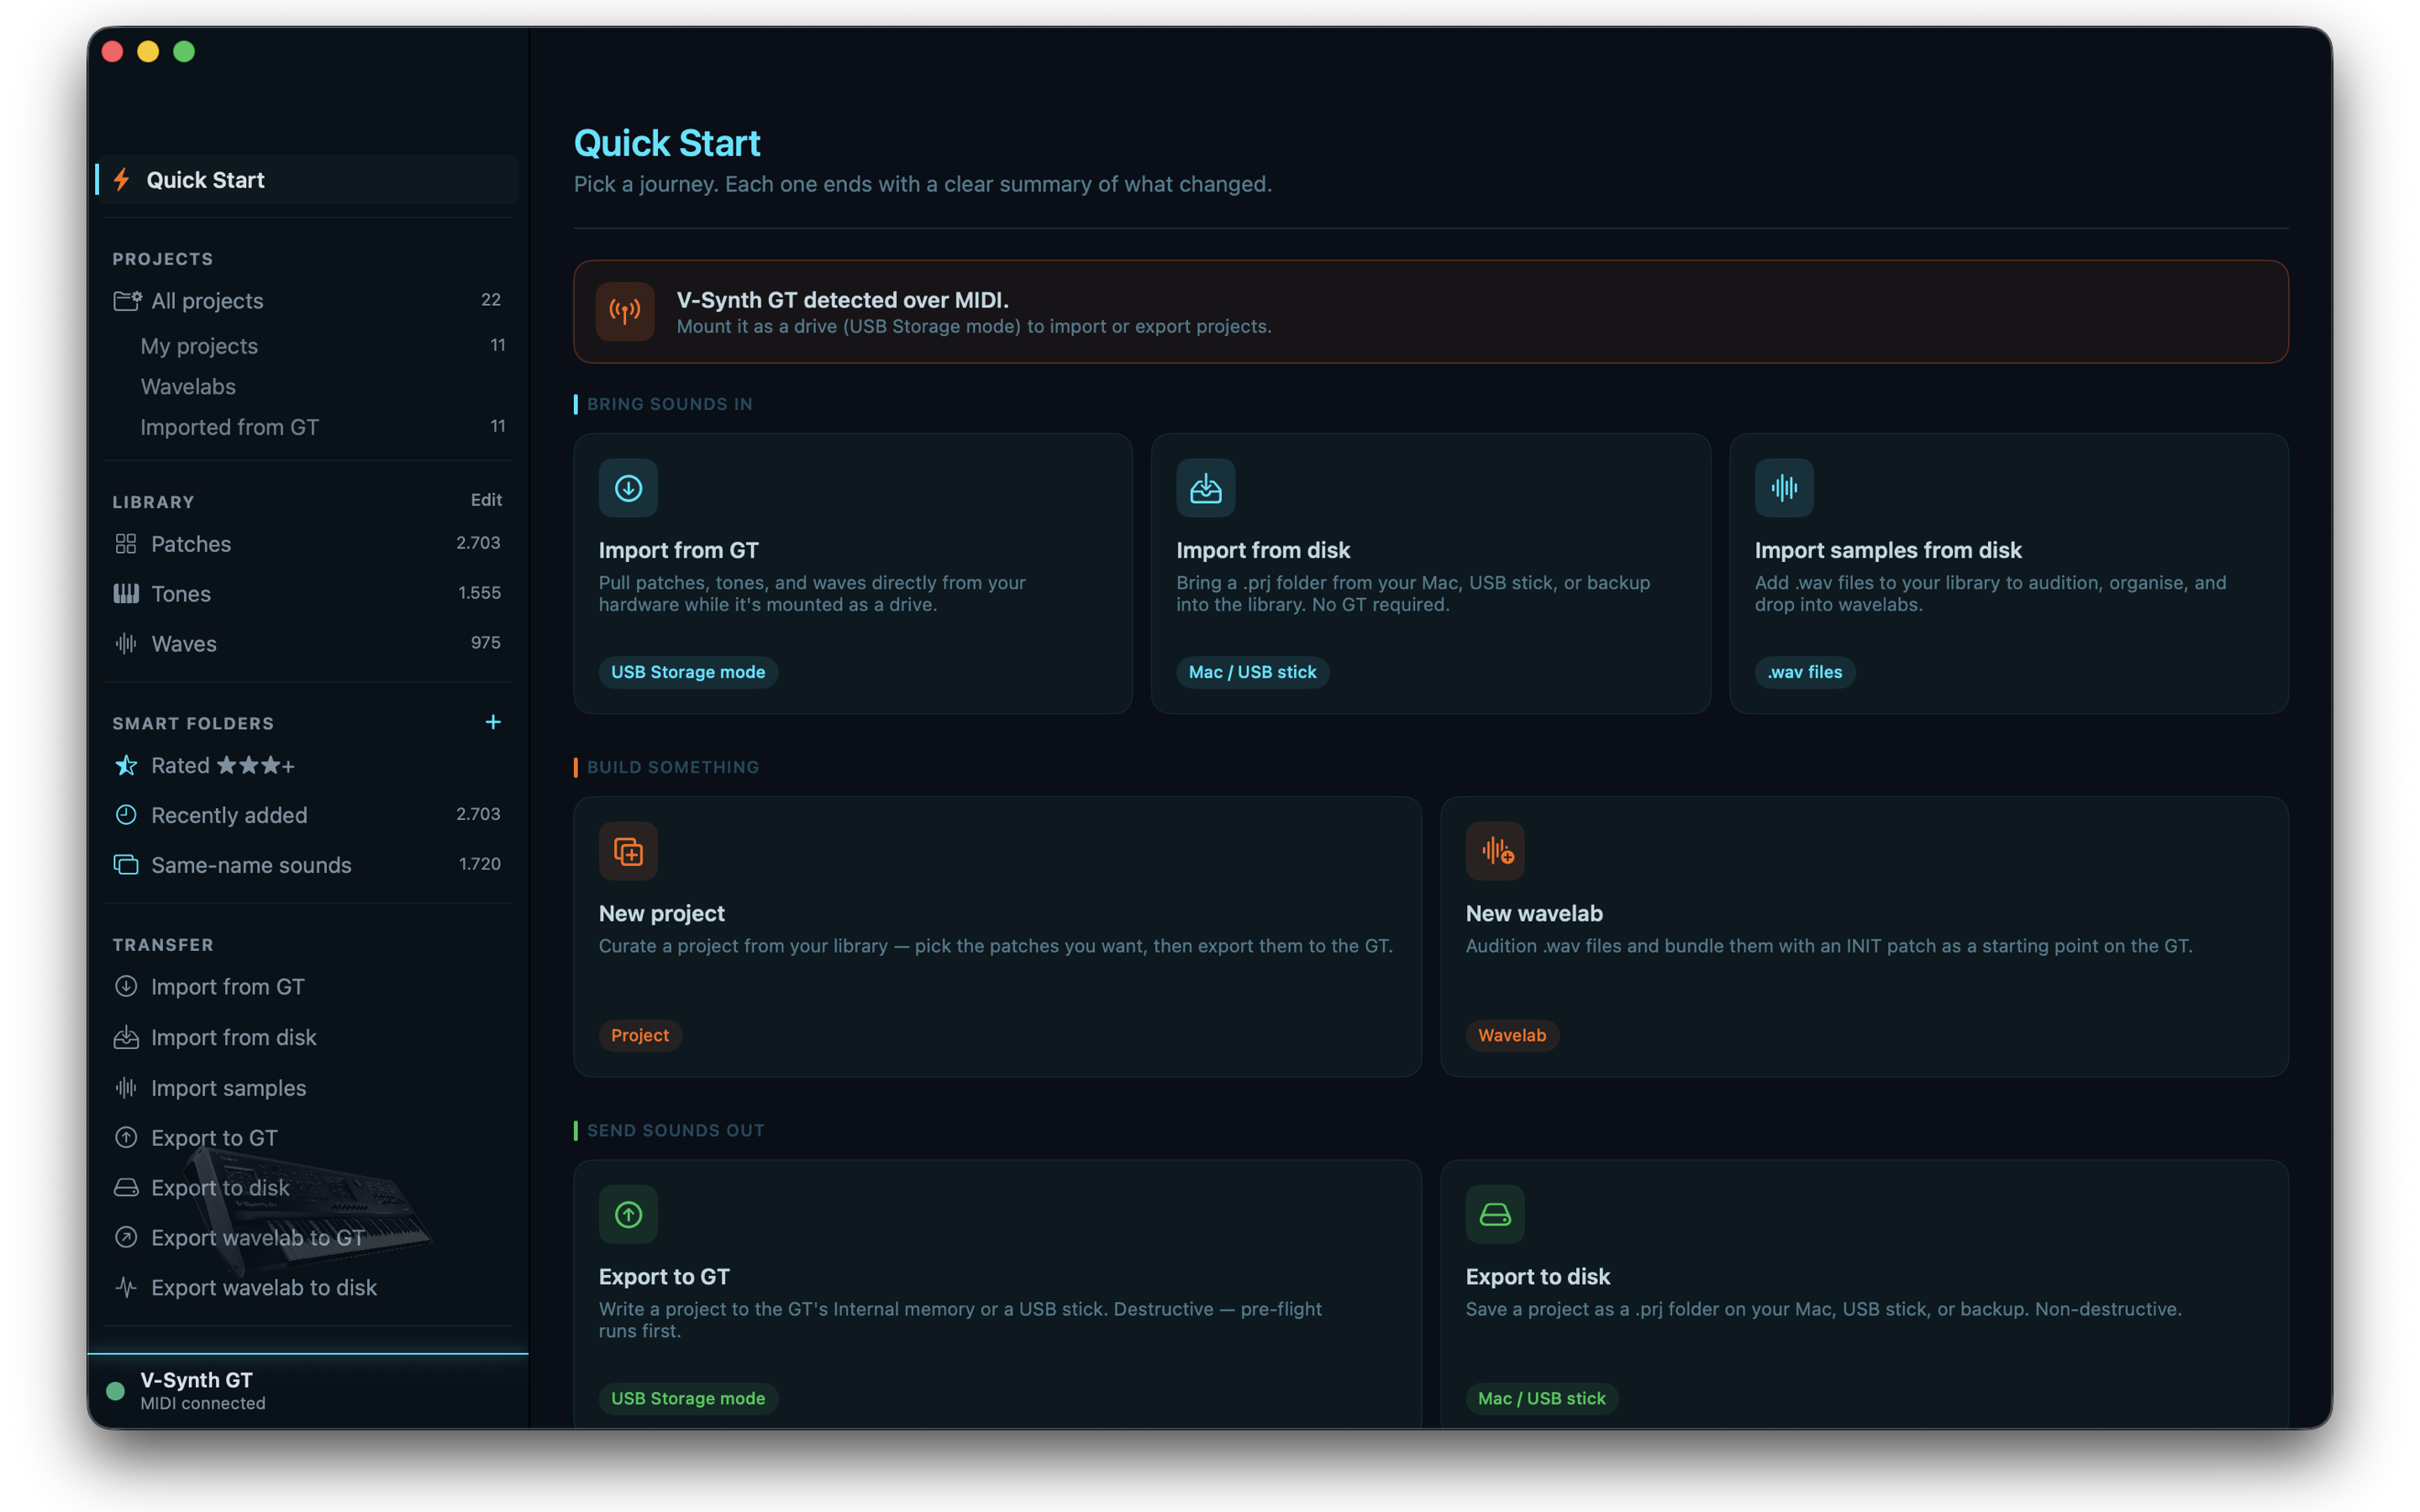Open the Same-name sounds smart folder
The image size is (2420, 1512).
pos(307,865)
